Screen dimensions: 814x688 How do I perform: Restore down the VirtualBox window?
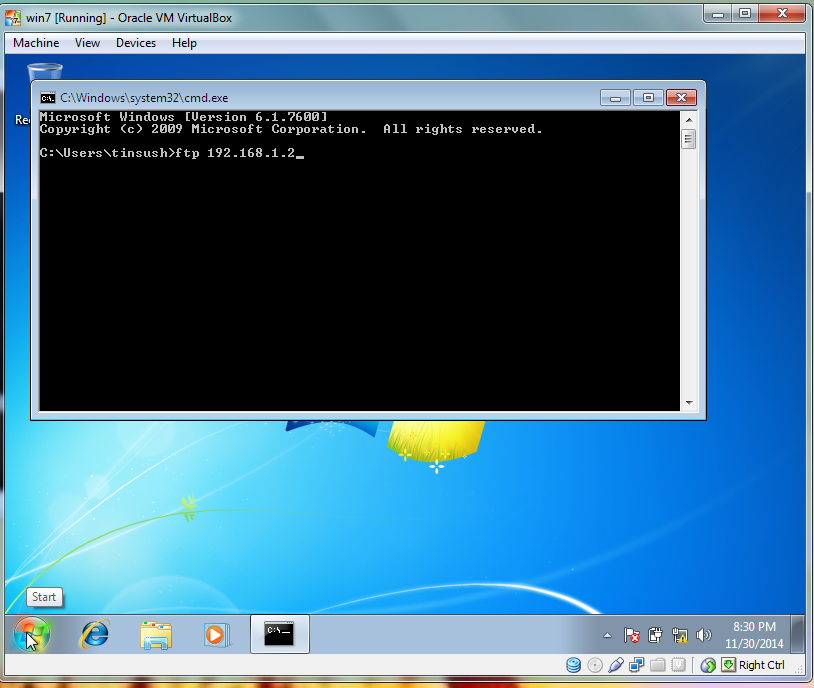click(745, 14)
